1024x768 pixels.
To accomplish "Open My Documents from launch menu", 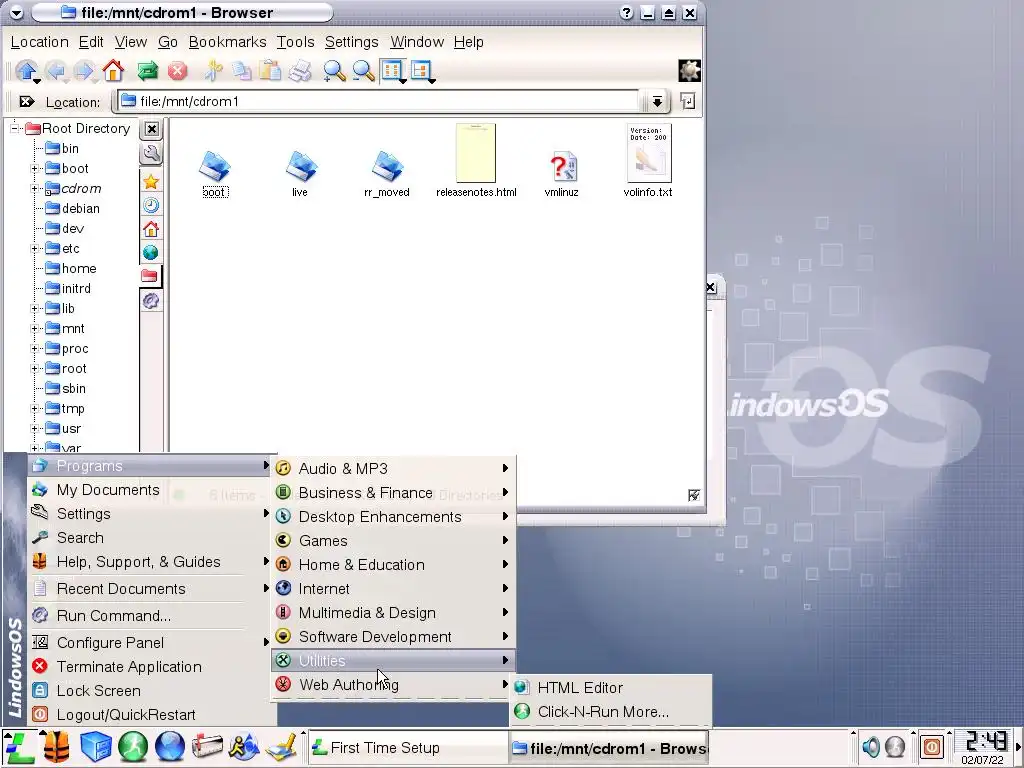I will [150, 490].
